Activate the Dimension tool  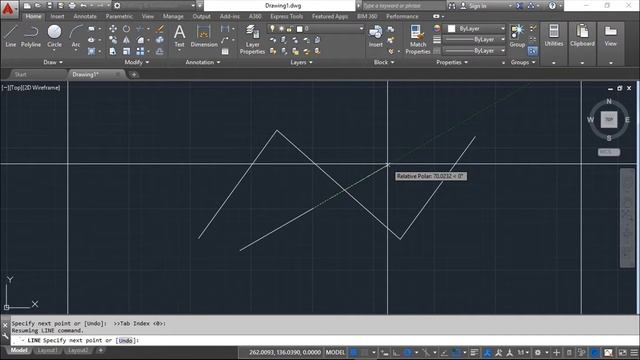tap(204, 36)
